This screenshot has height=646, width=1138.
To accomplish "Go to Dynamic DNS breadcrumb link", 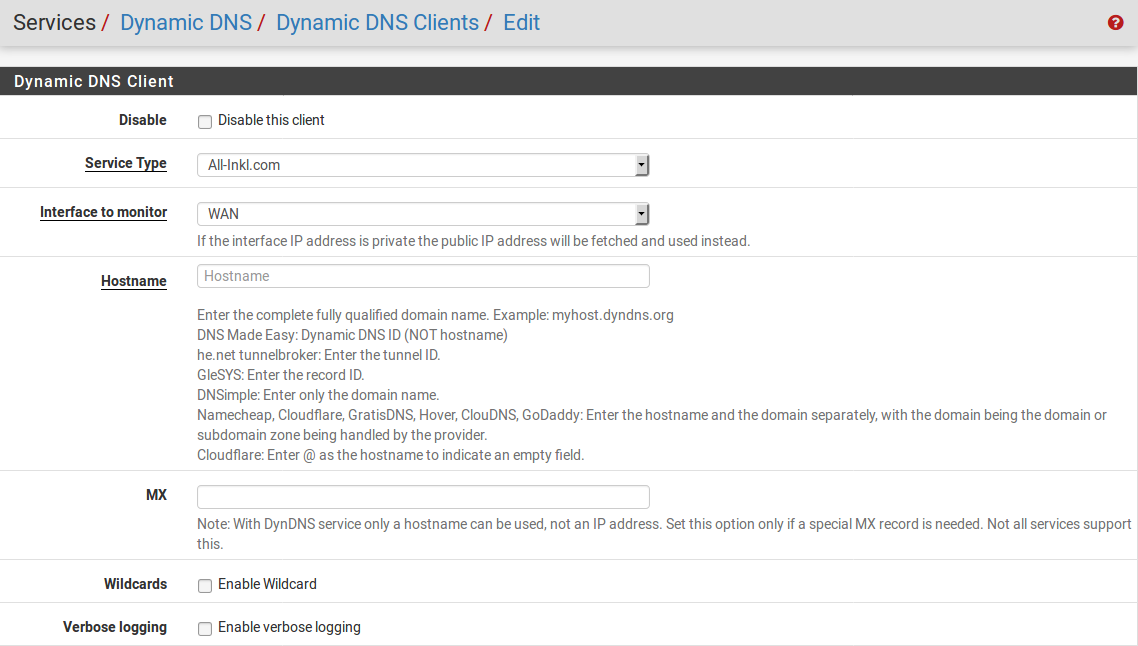I will (186, 23).
